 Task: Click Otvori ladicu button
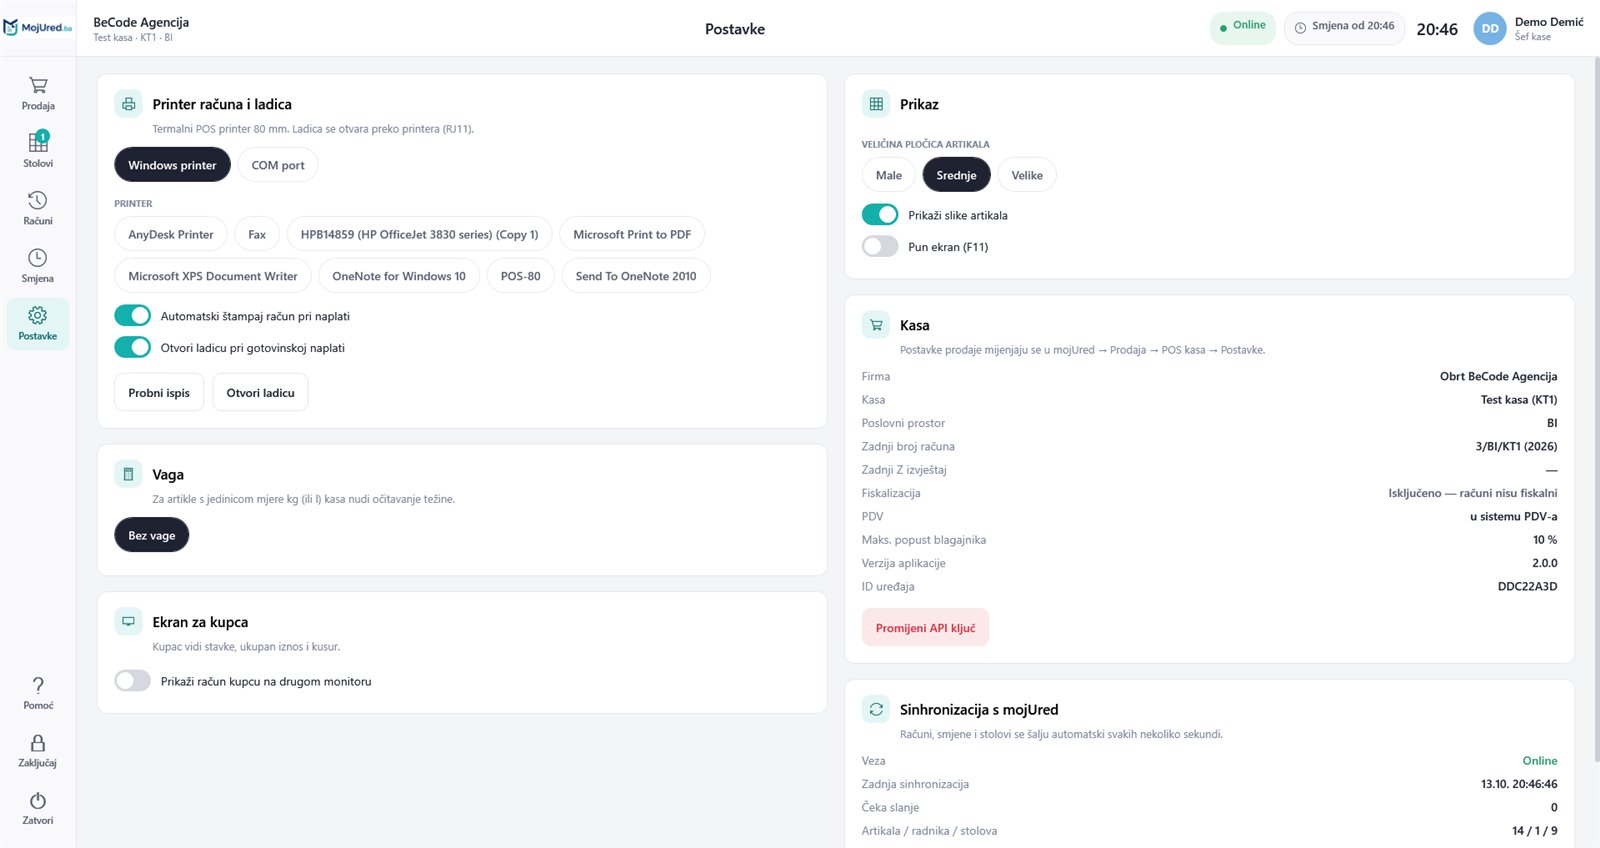tap(260, 393)
